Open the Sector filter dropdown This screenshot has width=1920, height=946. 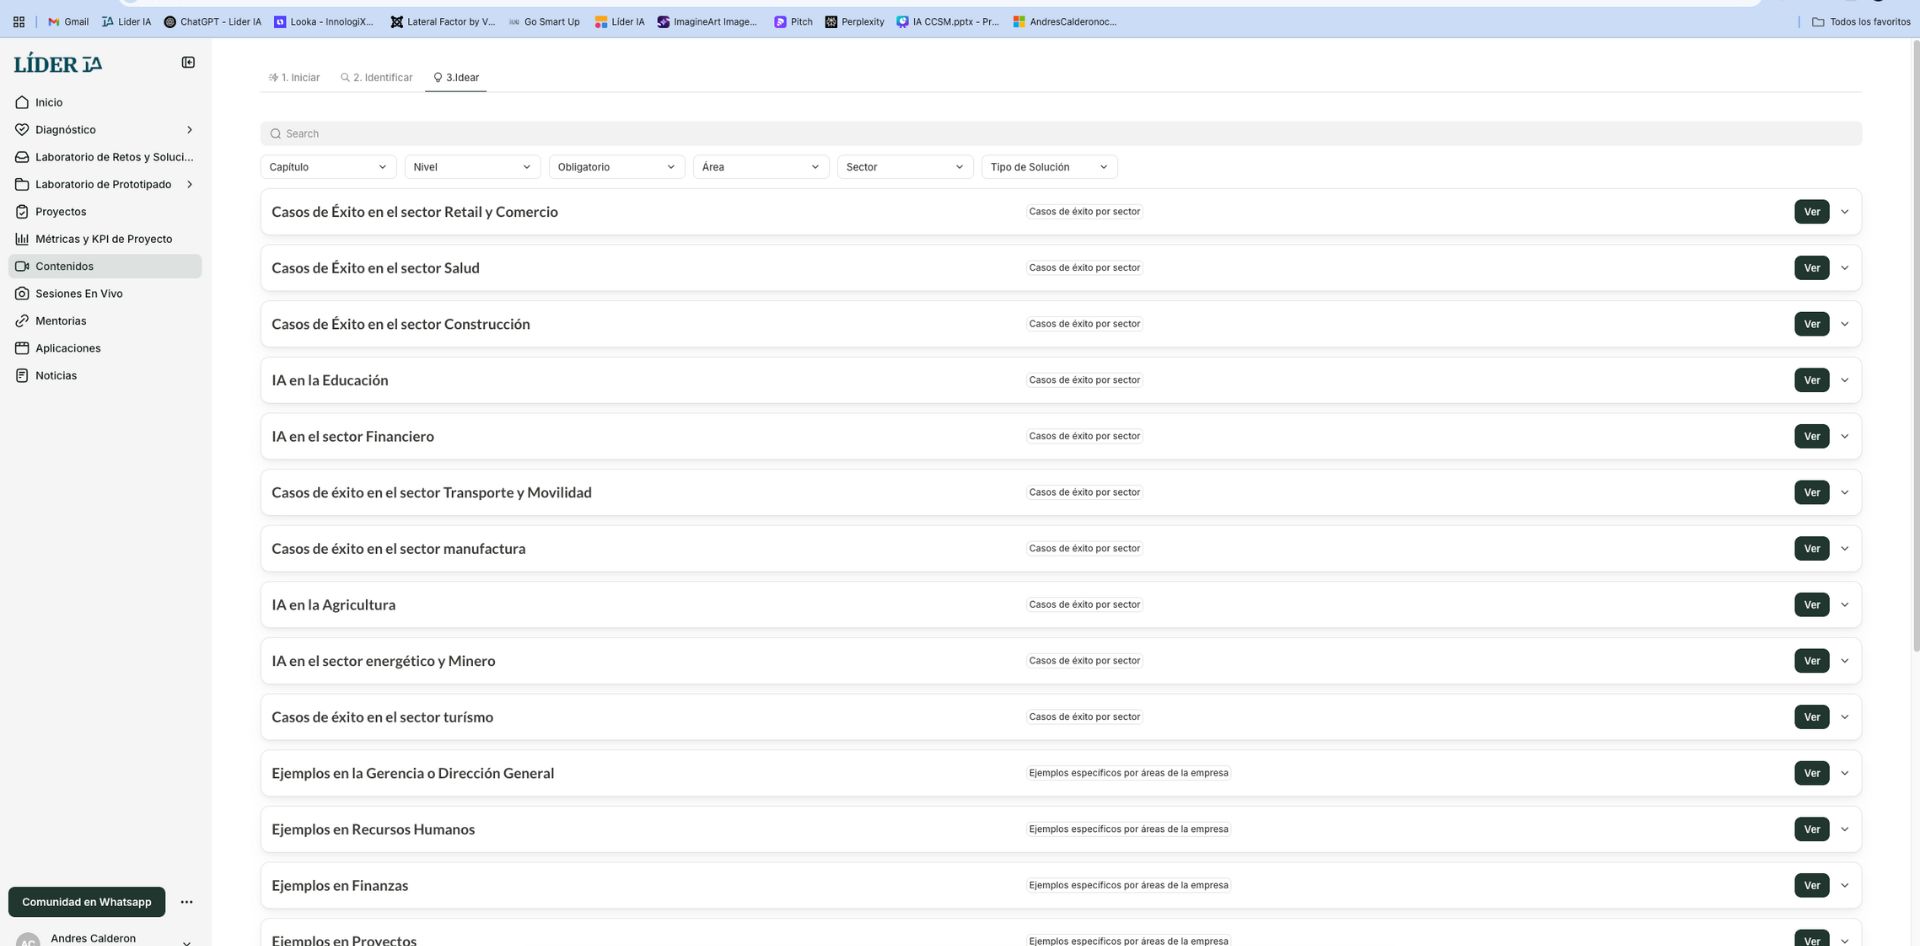coord(904,167)
